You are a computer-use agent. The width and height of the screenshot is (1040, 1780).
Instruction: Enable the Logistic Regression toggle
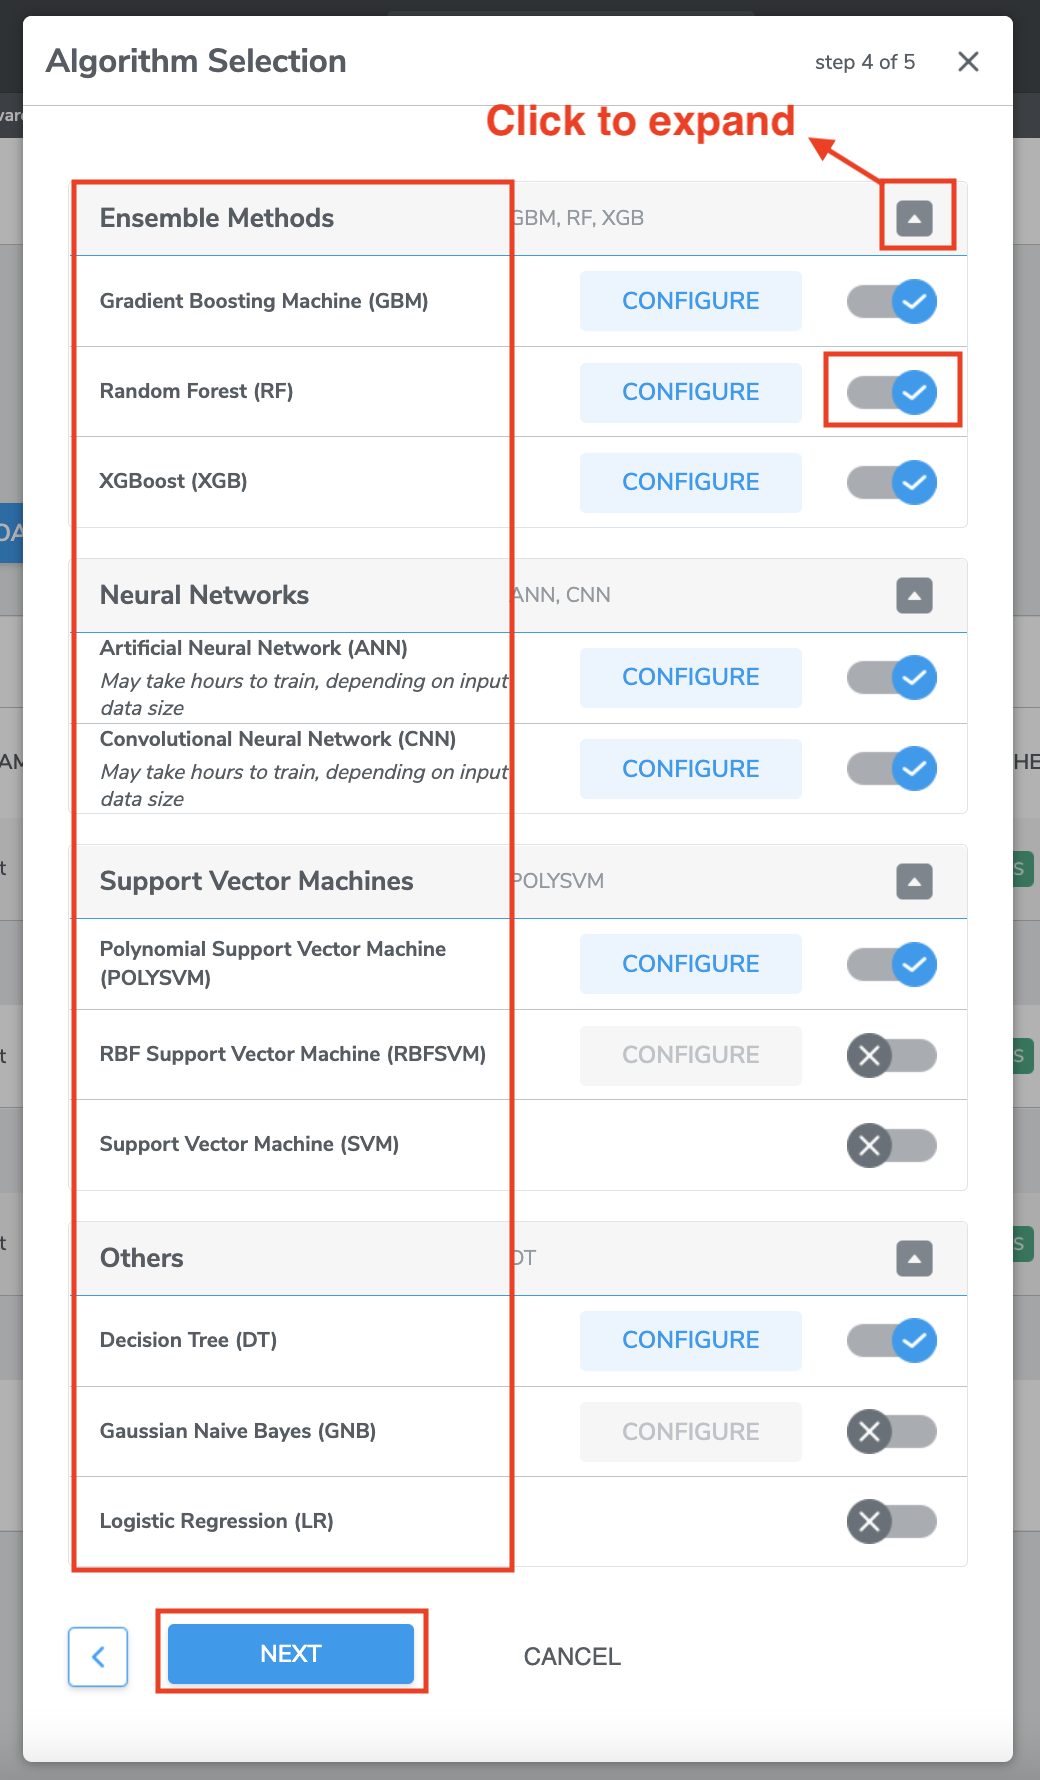coord(892,1522)
